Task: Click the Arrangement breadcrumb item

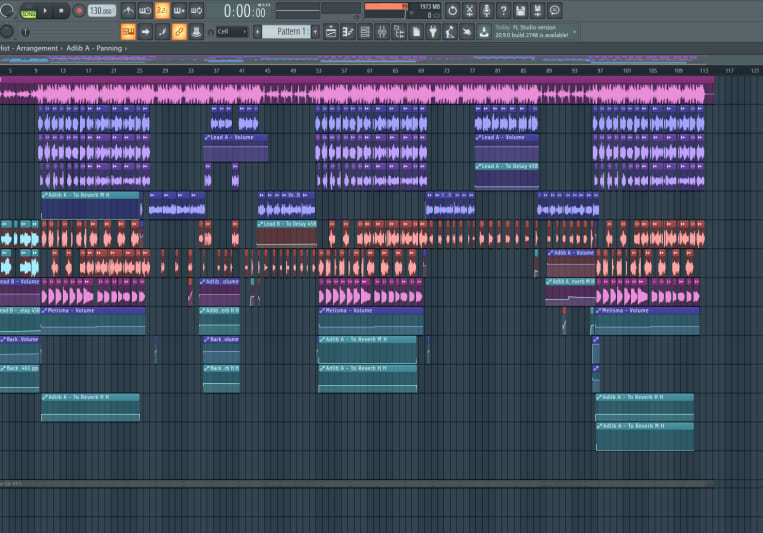Action: click(x=37, y=48)
